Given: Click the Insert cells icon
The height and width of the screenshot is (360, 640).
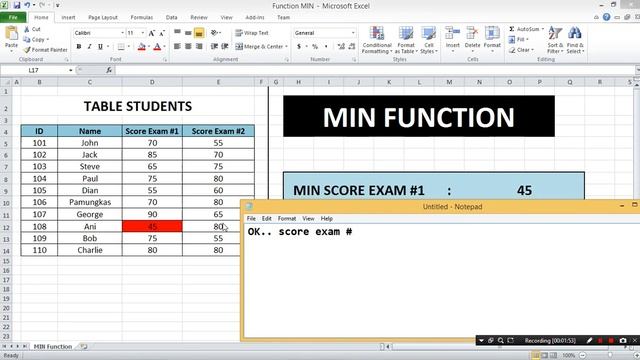Looking at the screenshot, I should pos(452,33).
